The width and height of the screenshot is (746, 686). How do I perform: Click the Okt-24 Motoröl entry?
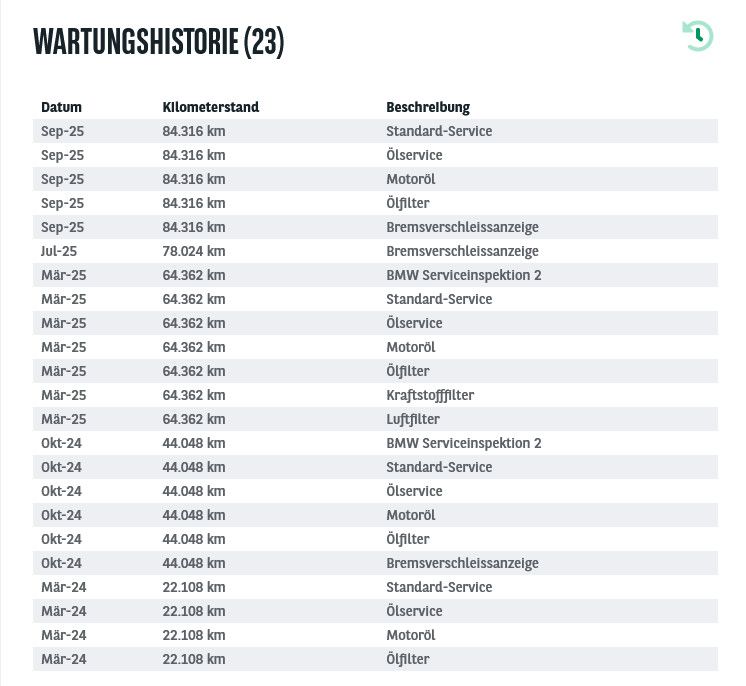(410, 515)
